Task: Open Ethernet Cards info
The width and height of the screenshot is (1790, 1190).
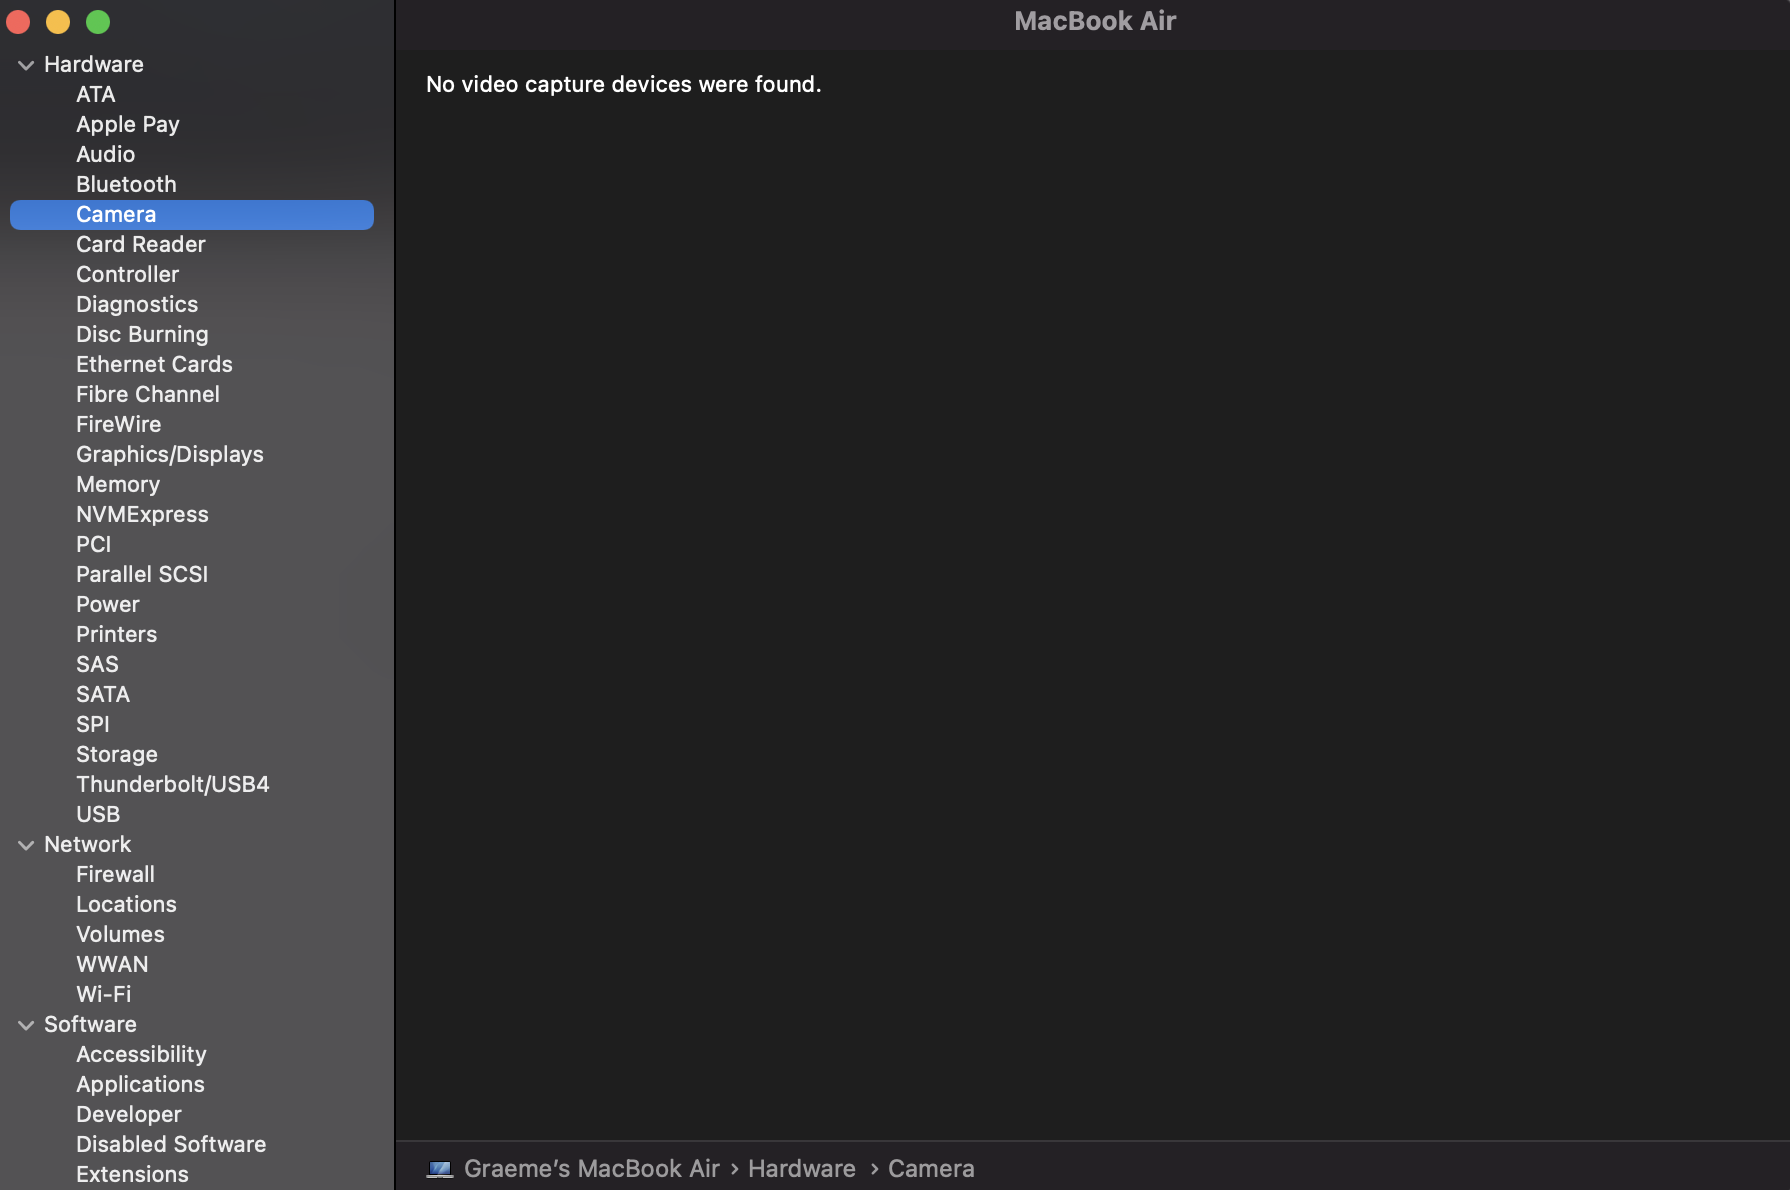Action: tap(154, 364)
